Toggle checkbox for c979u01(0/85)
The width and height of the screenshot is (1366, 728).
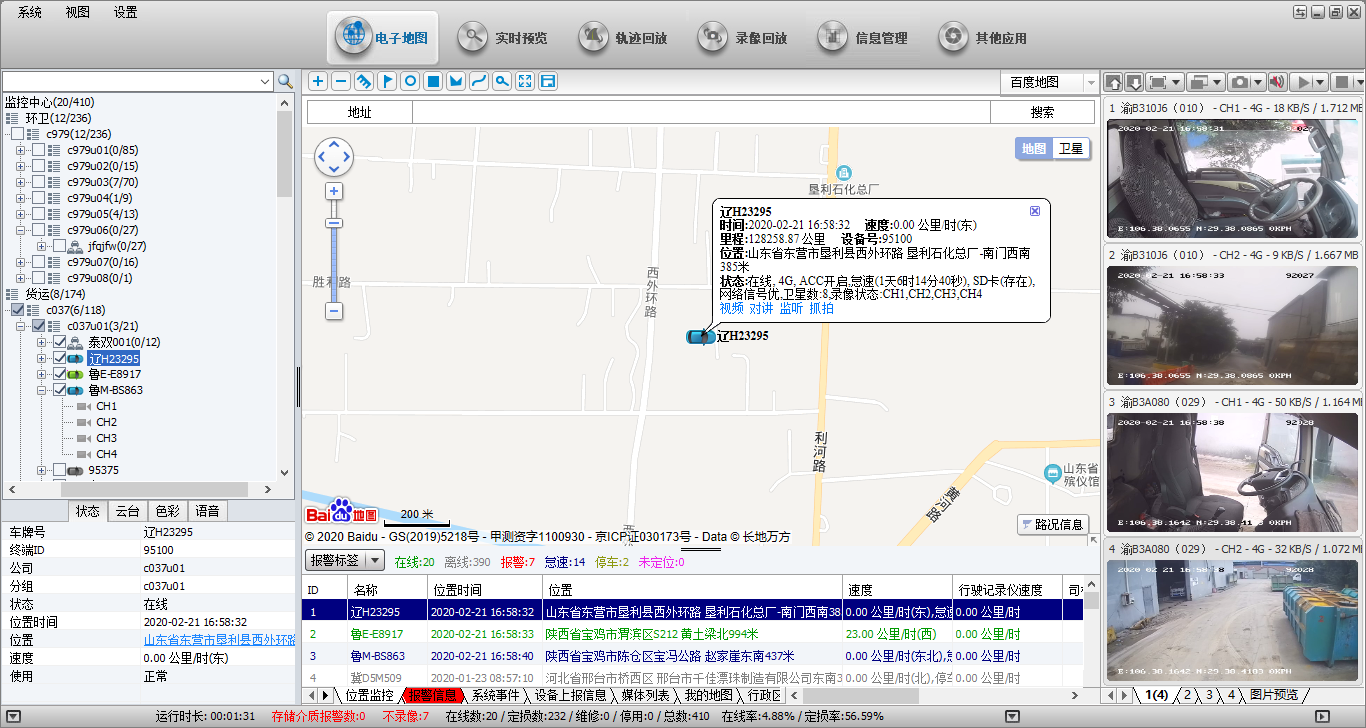pyautogui.click(x=39, y=150)
